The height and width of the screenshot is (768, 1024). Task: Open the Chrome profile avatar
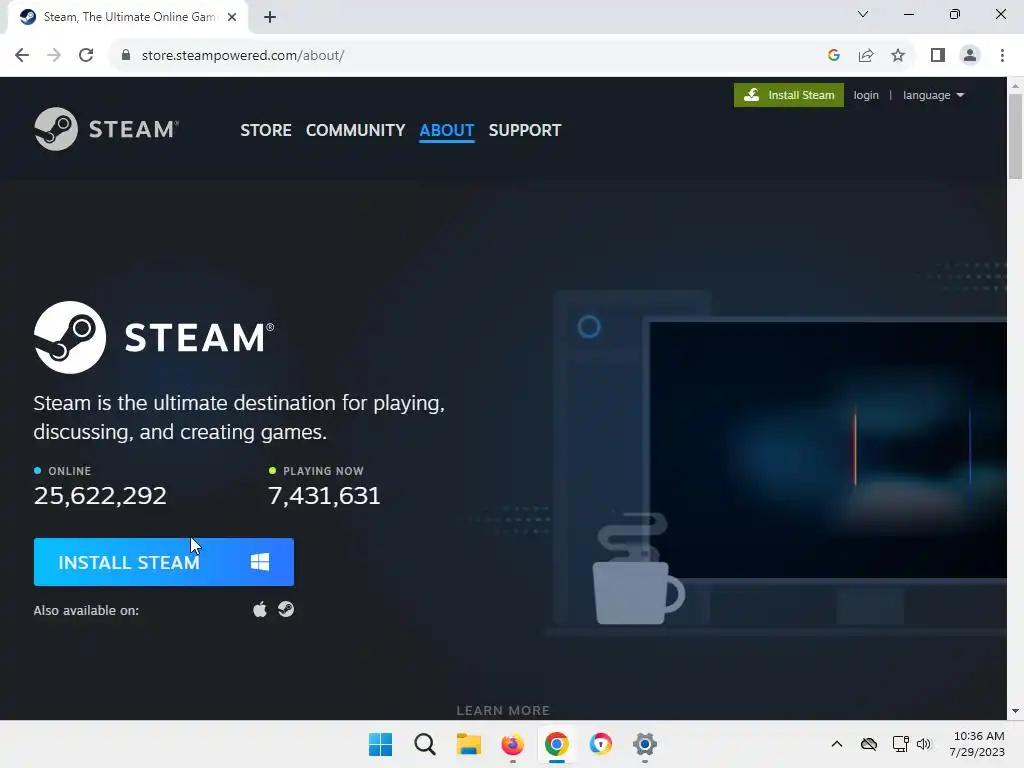pyautogui.click(x=970, y=56)
